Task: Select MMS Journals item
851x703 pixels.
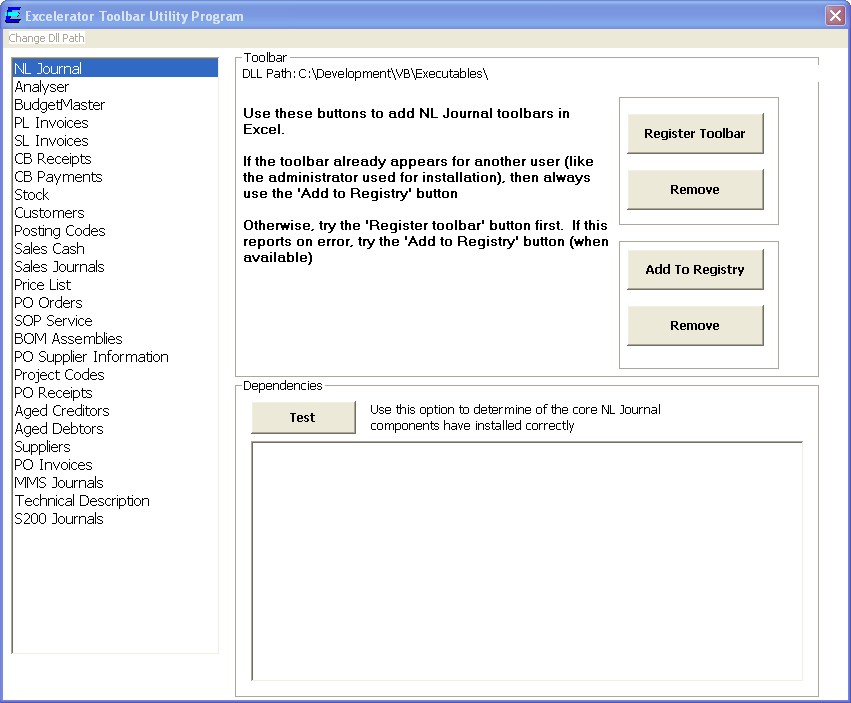Action: 115,483
